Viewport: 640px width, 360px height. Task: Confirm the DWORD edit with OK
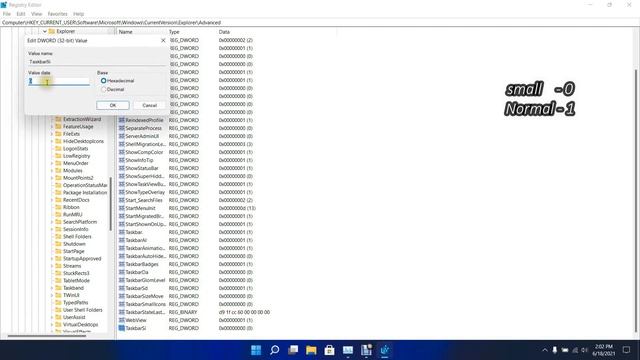(113, 105)
